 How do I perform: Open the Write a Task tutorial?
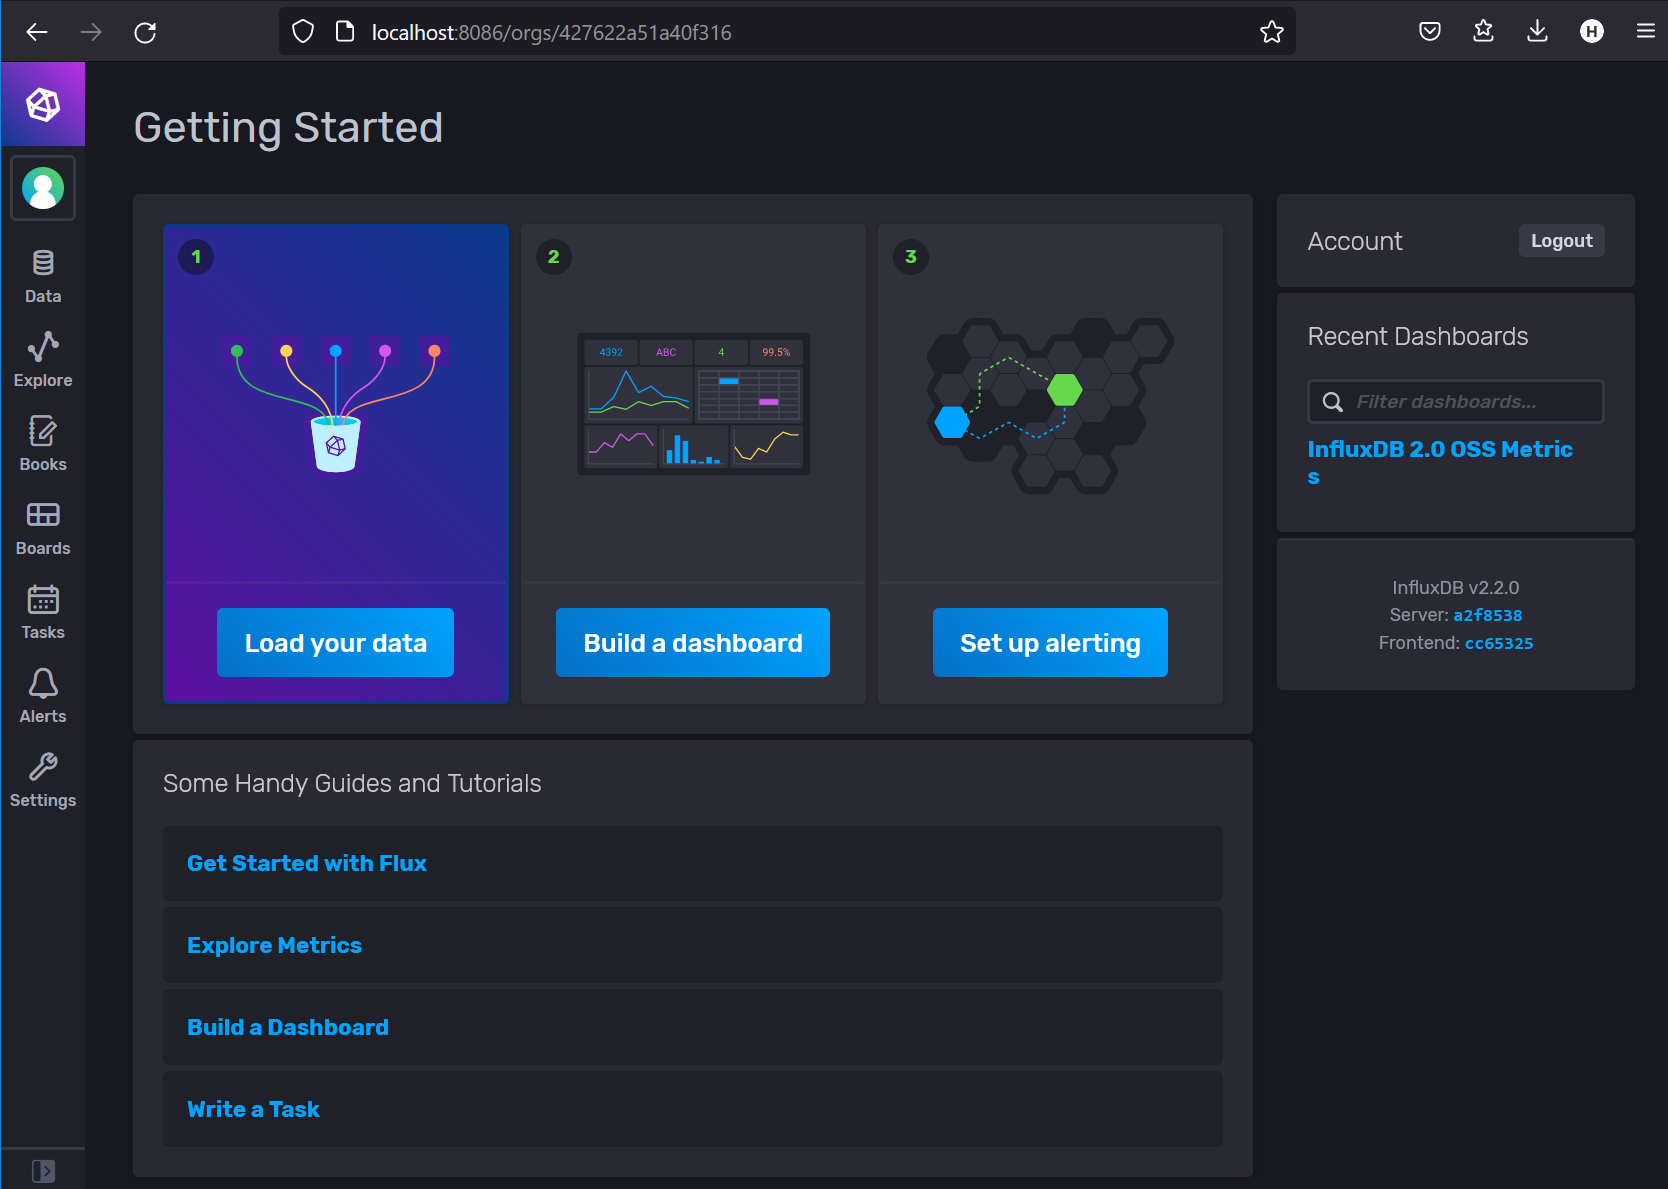253,1109
